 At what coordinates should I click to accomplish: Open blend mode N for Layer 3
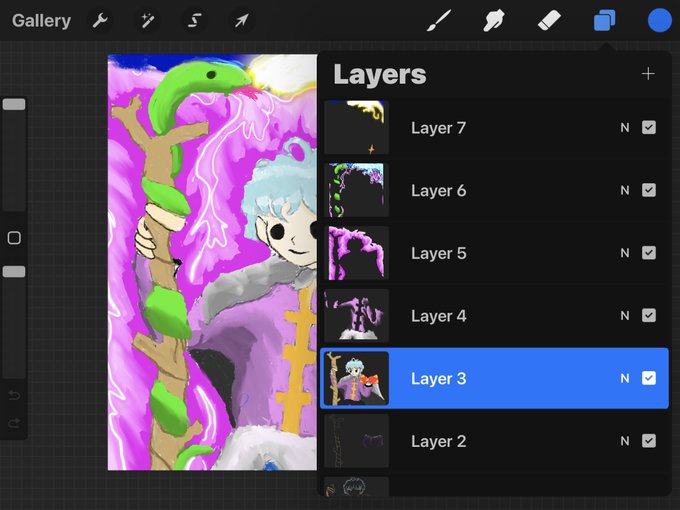pyautogui.click(x=624, y=379)
